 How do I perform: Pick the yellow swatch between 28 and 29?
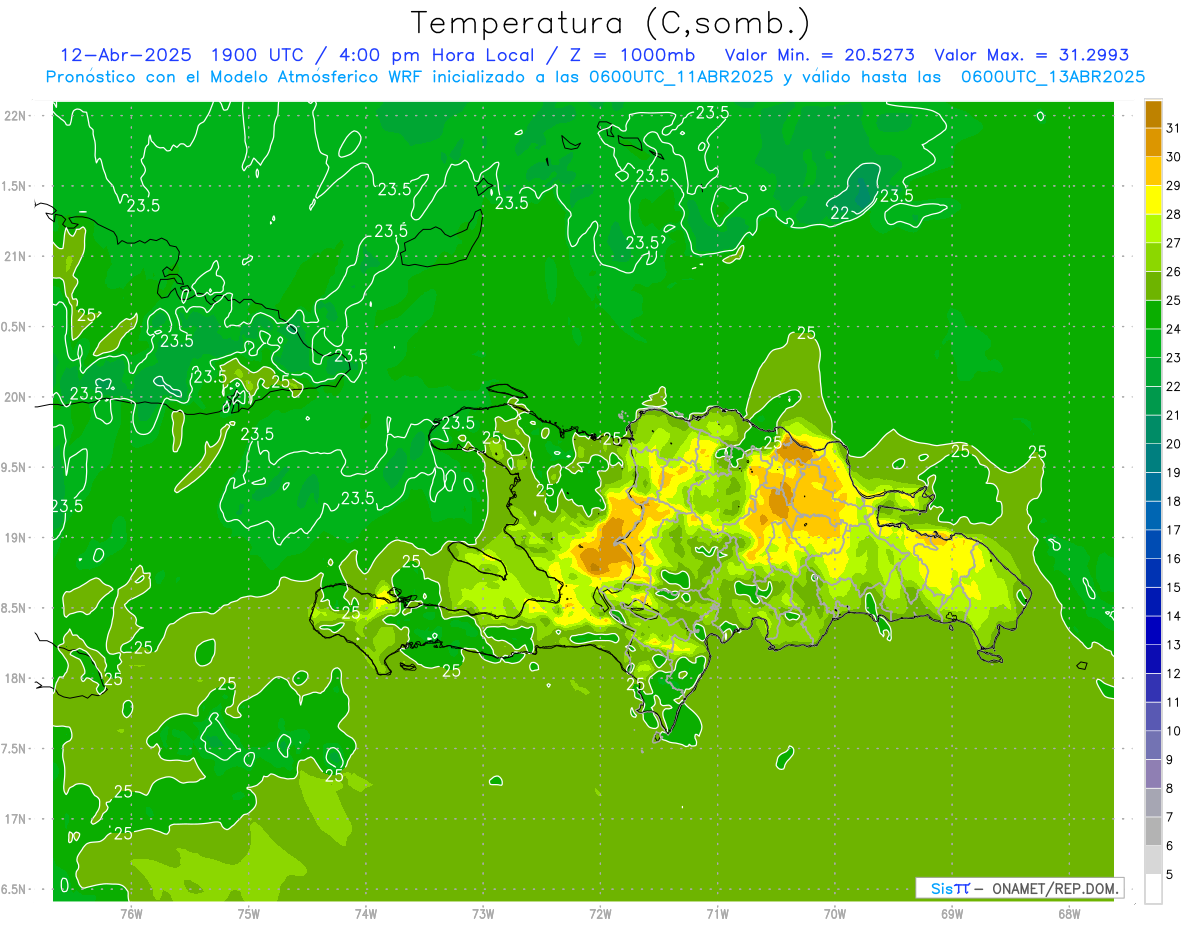click(1153, 200)
